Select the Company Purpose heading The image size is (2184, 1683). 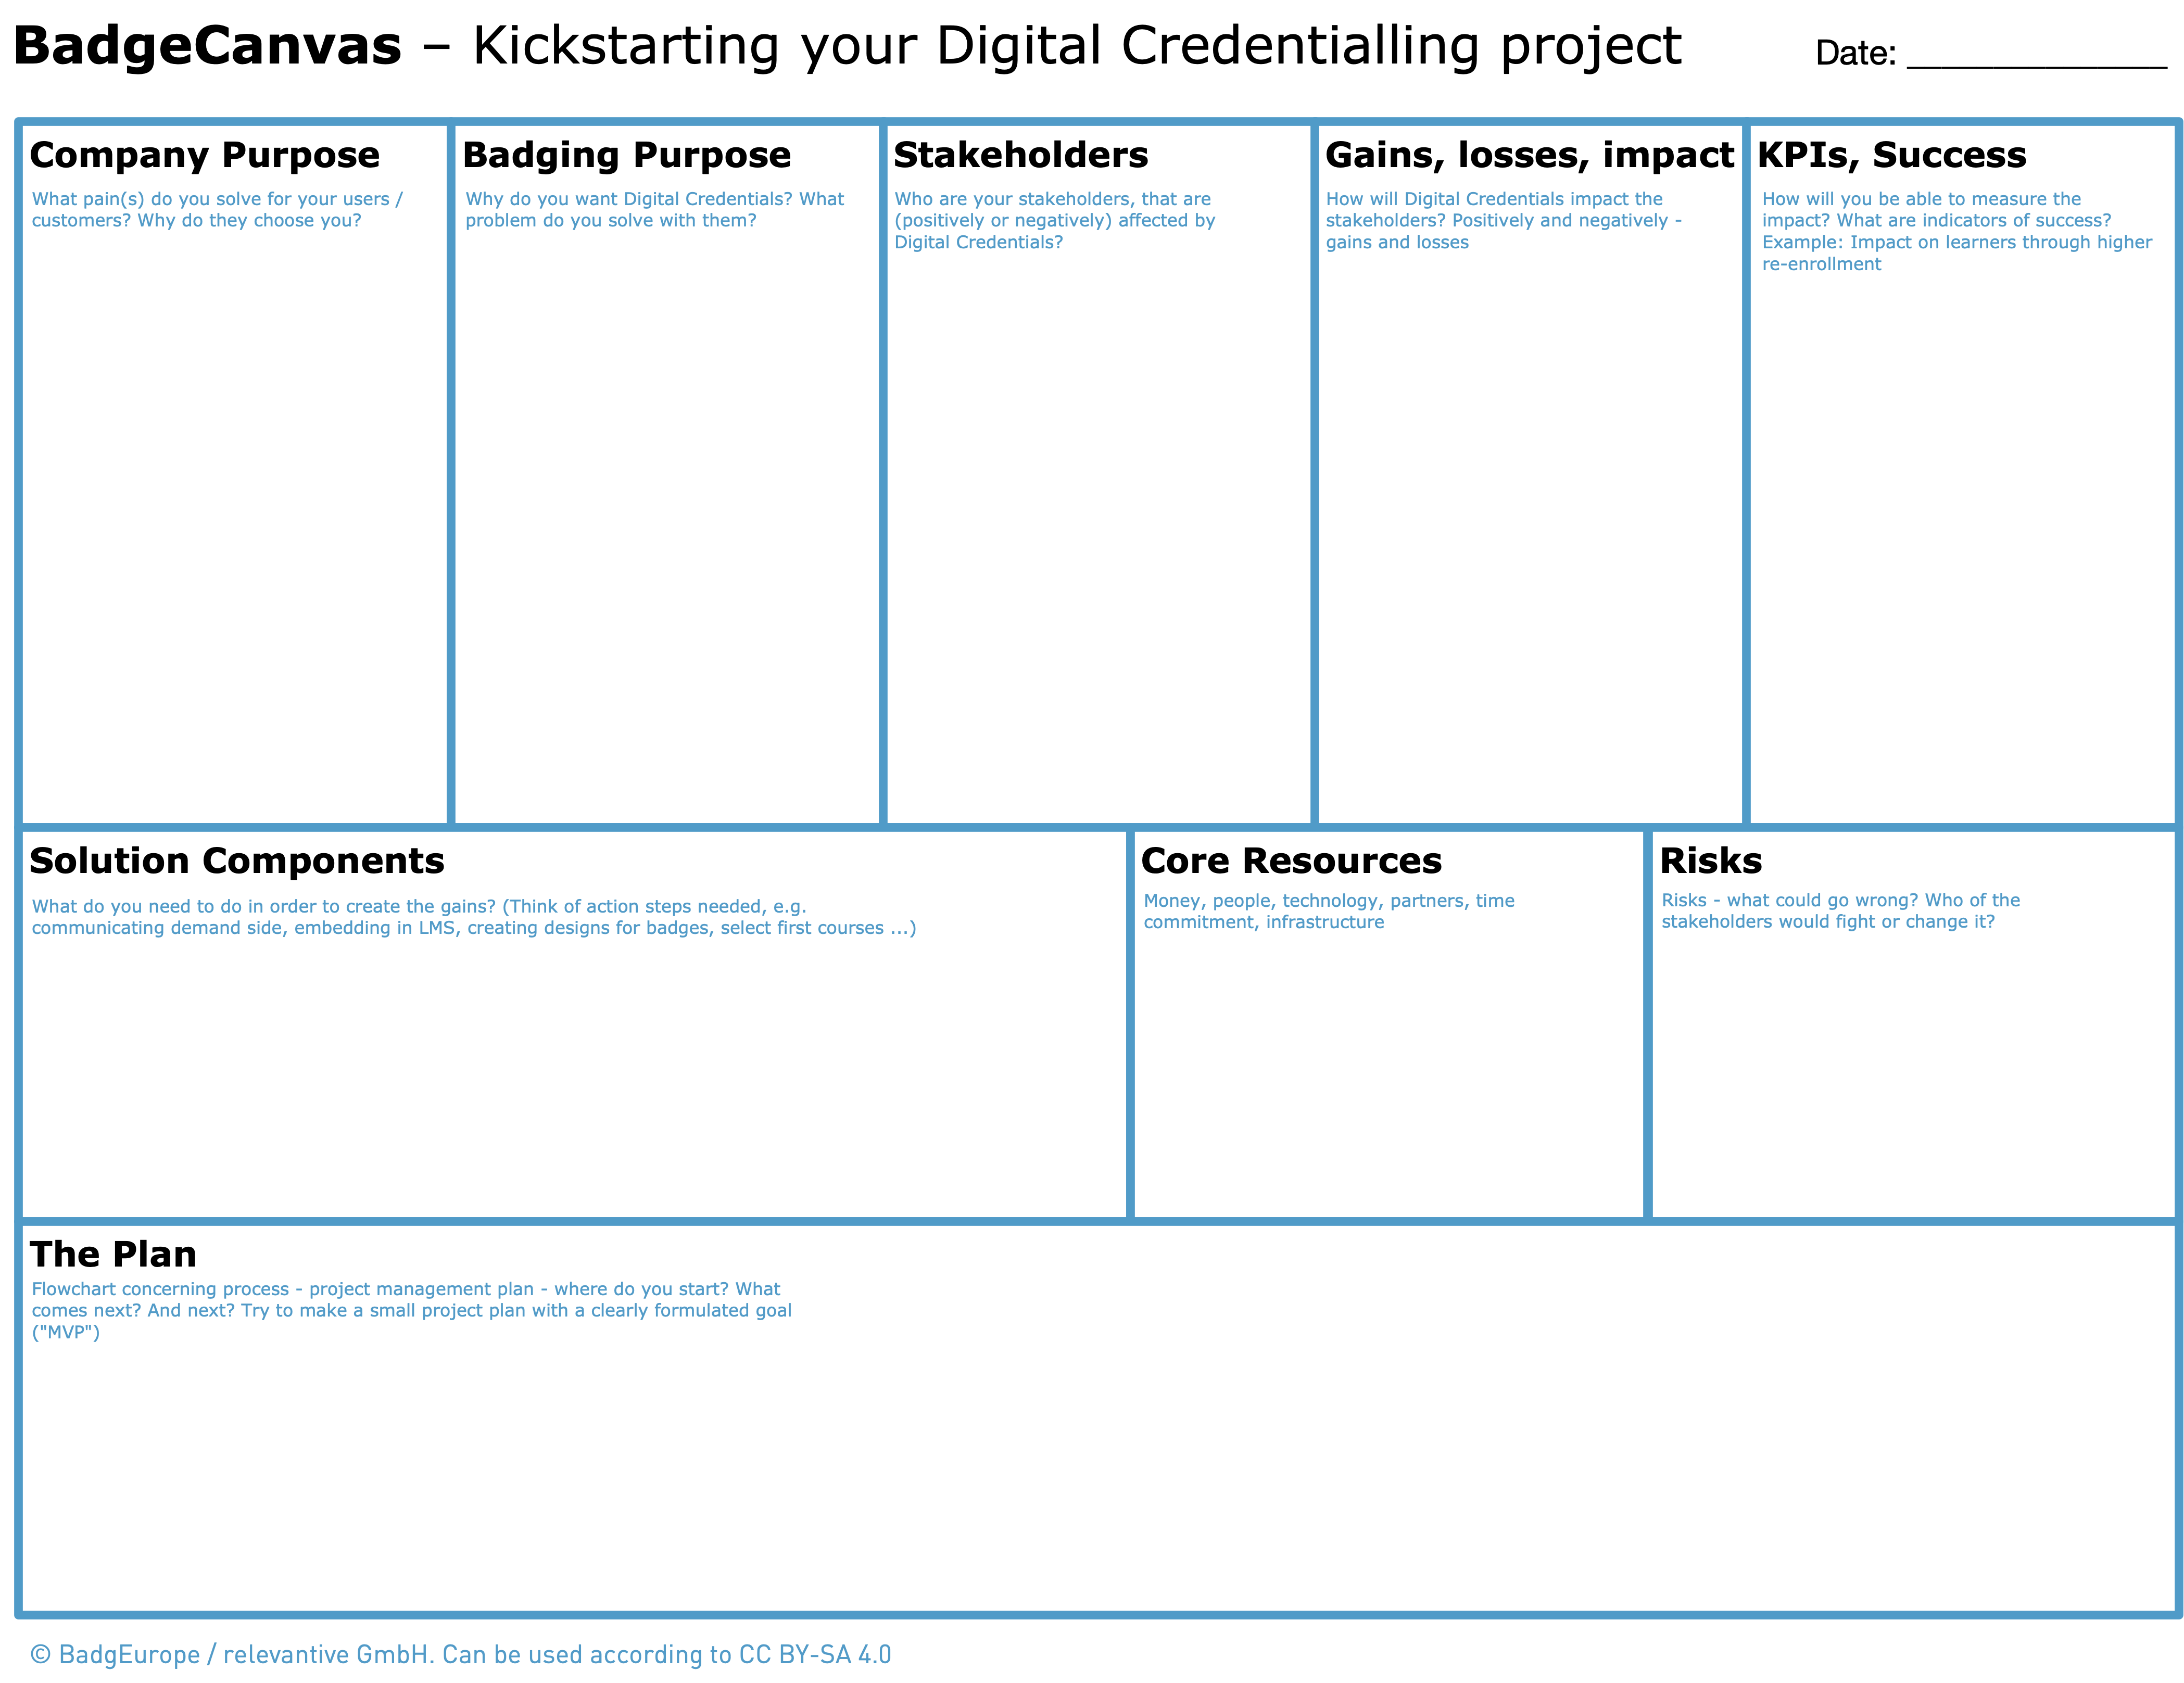coord(204,155)
